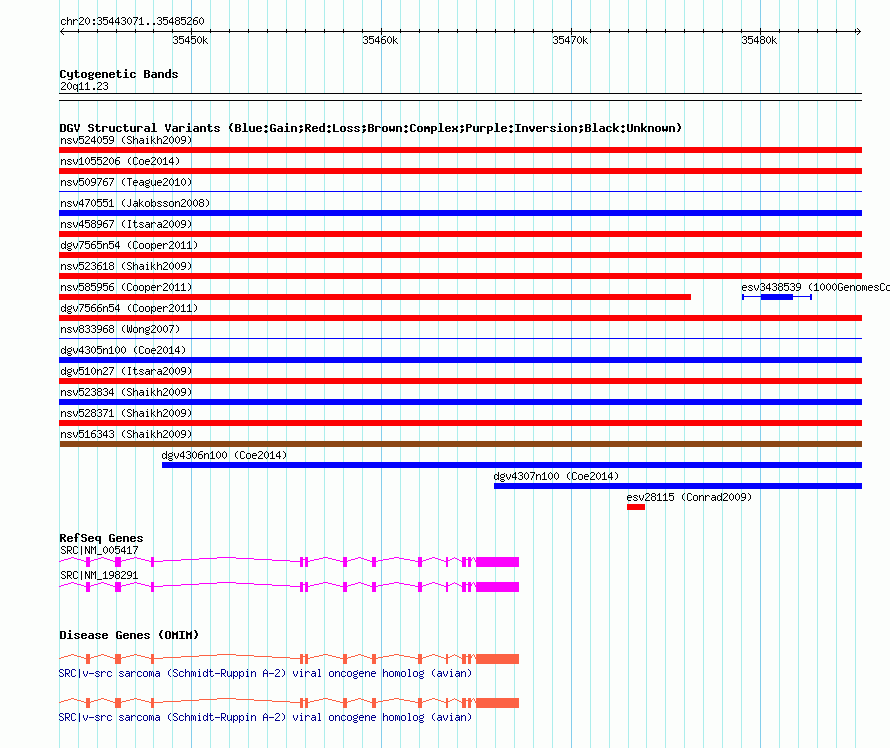Select the brown nsv516343 complex variant bar

click(x=460, y=444)
